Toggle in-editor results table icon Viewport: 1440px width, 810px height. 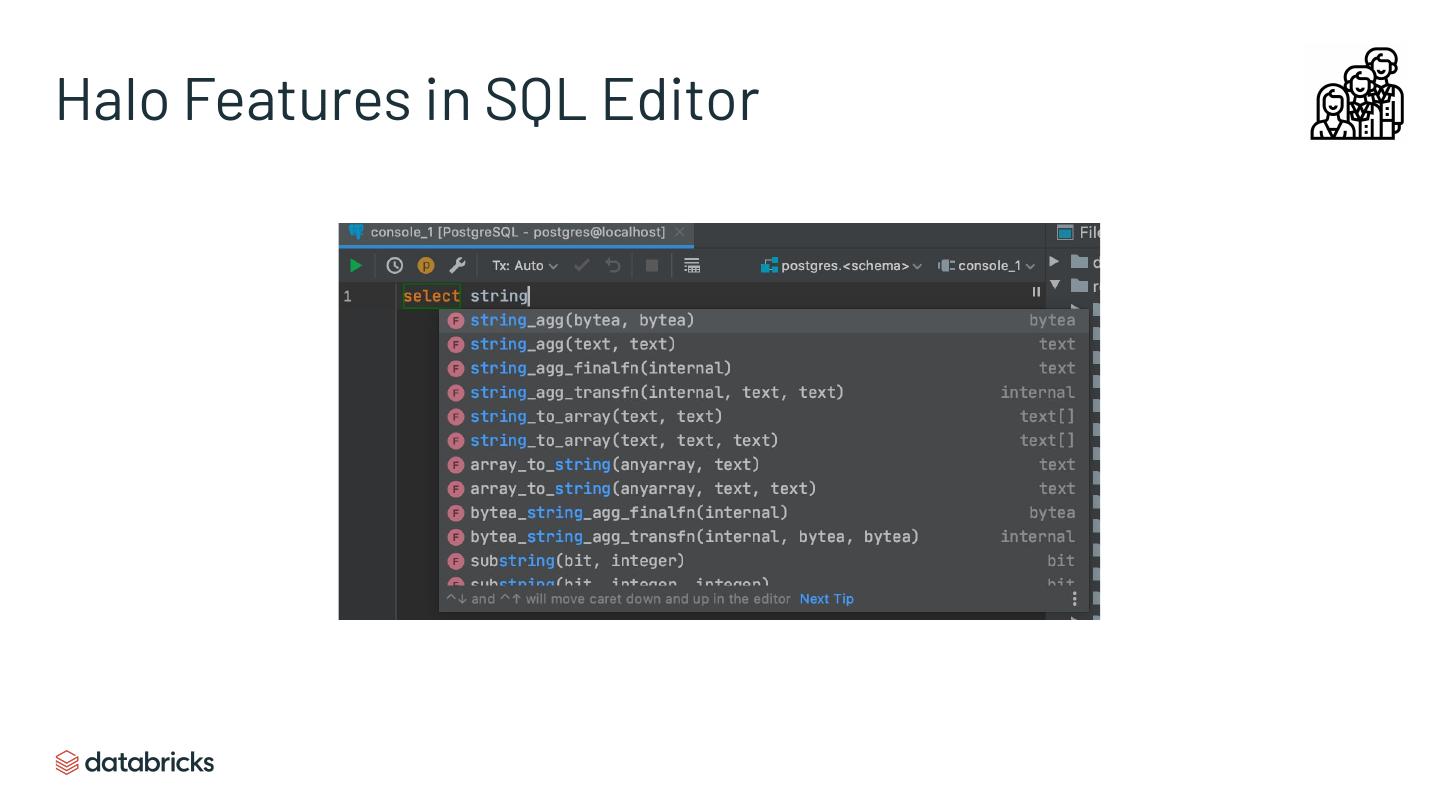click(692, 265)
